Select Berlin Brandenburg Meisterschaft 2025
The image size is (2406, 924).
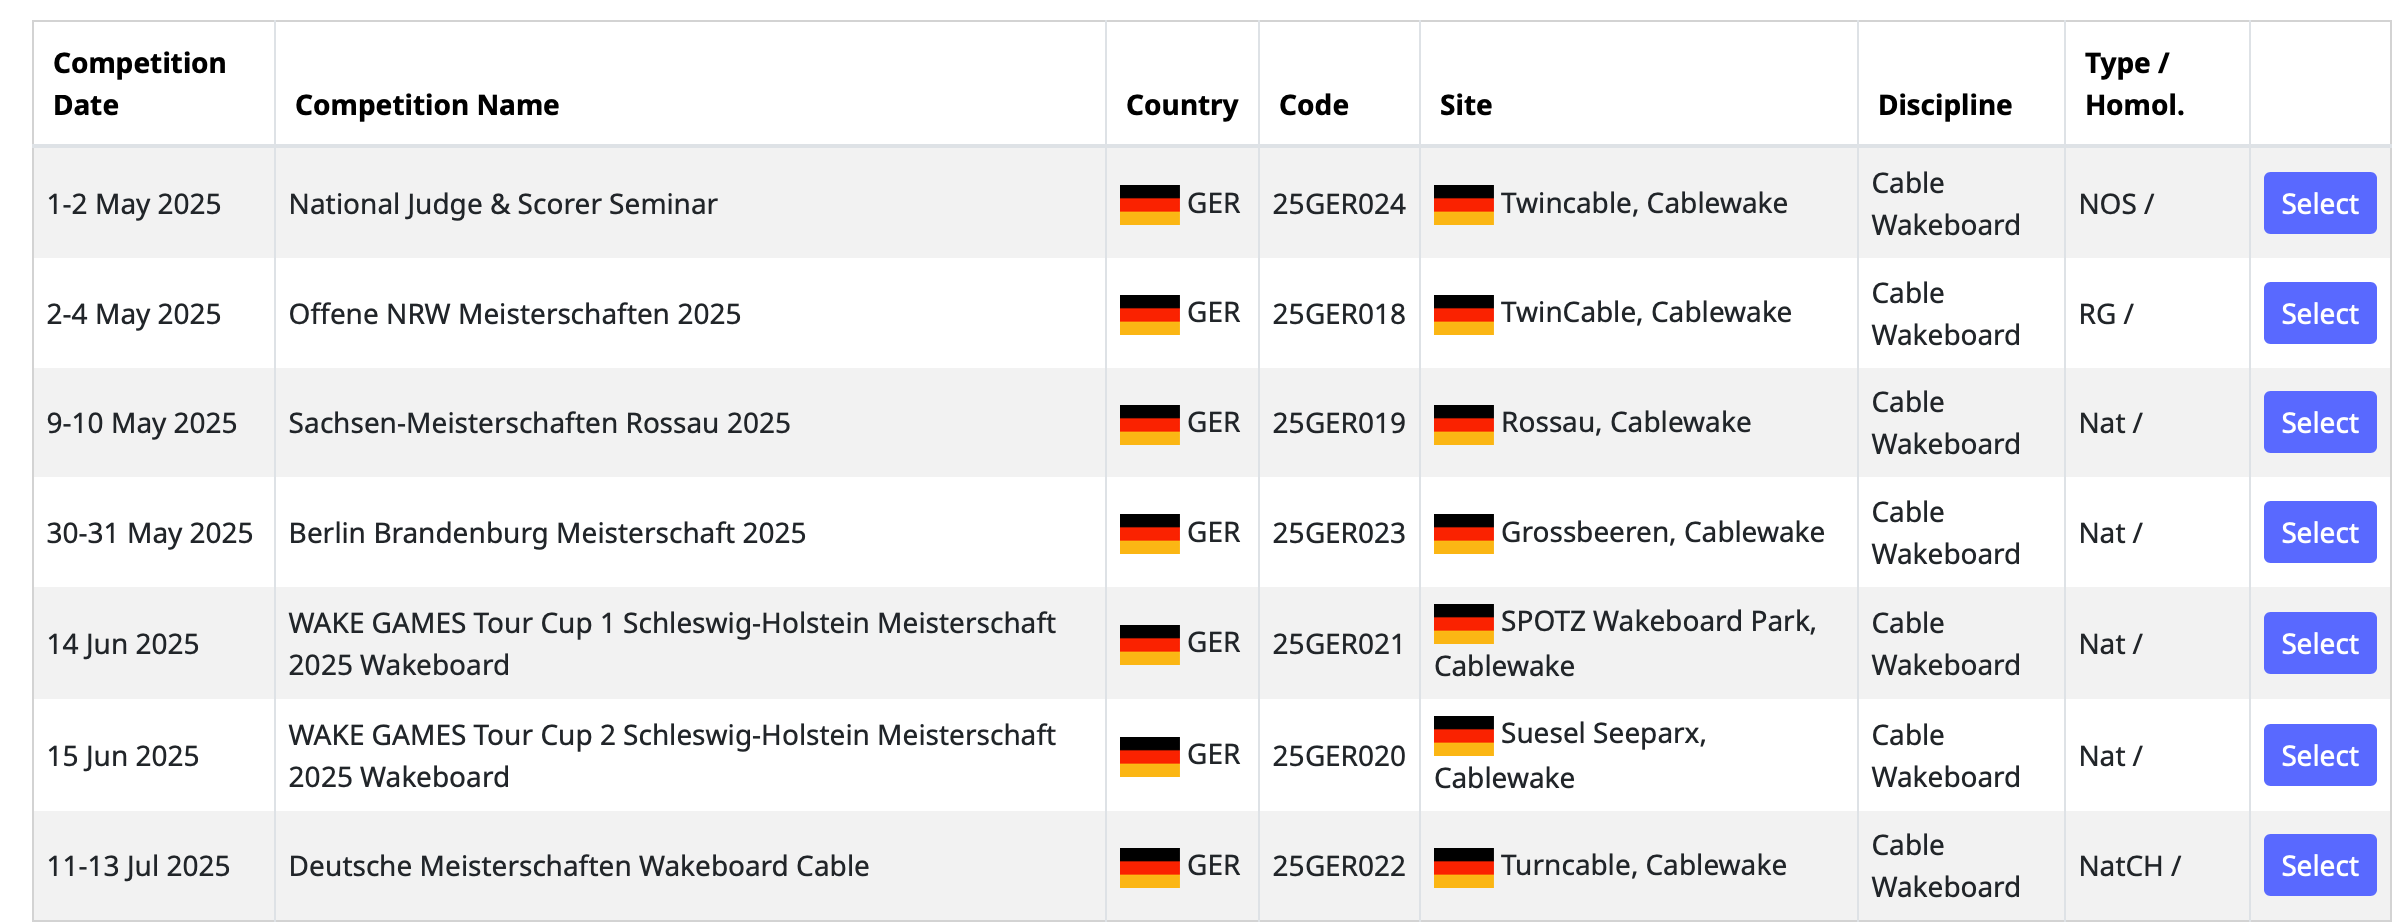pyautogui.click(x=2319, y=532)
